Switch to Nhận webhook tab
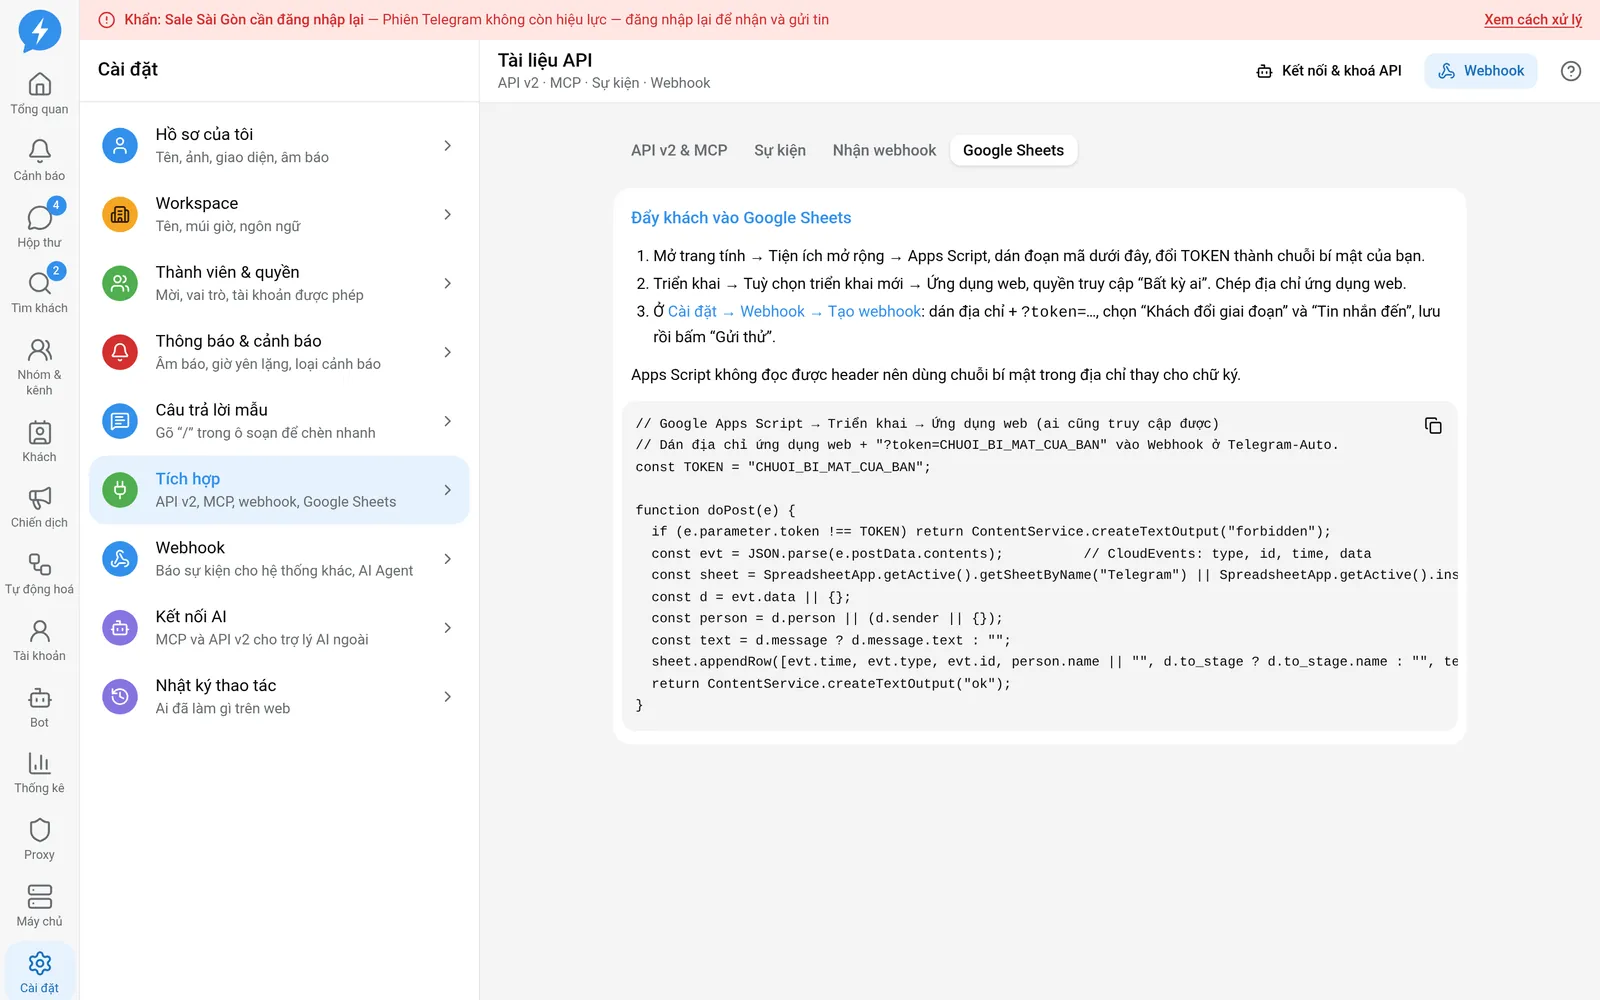 (x=884, y=150)
